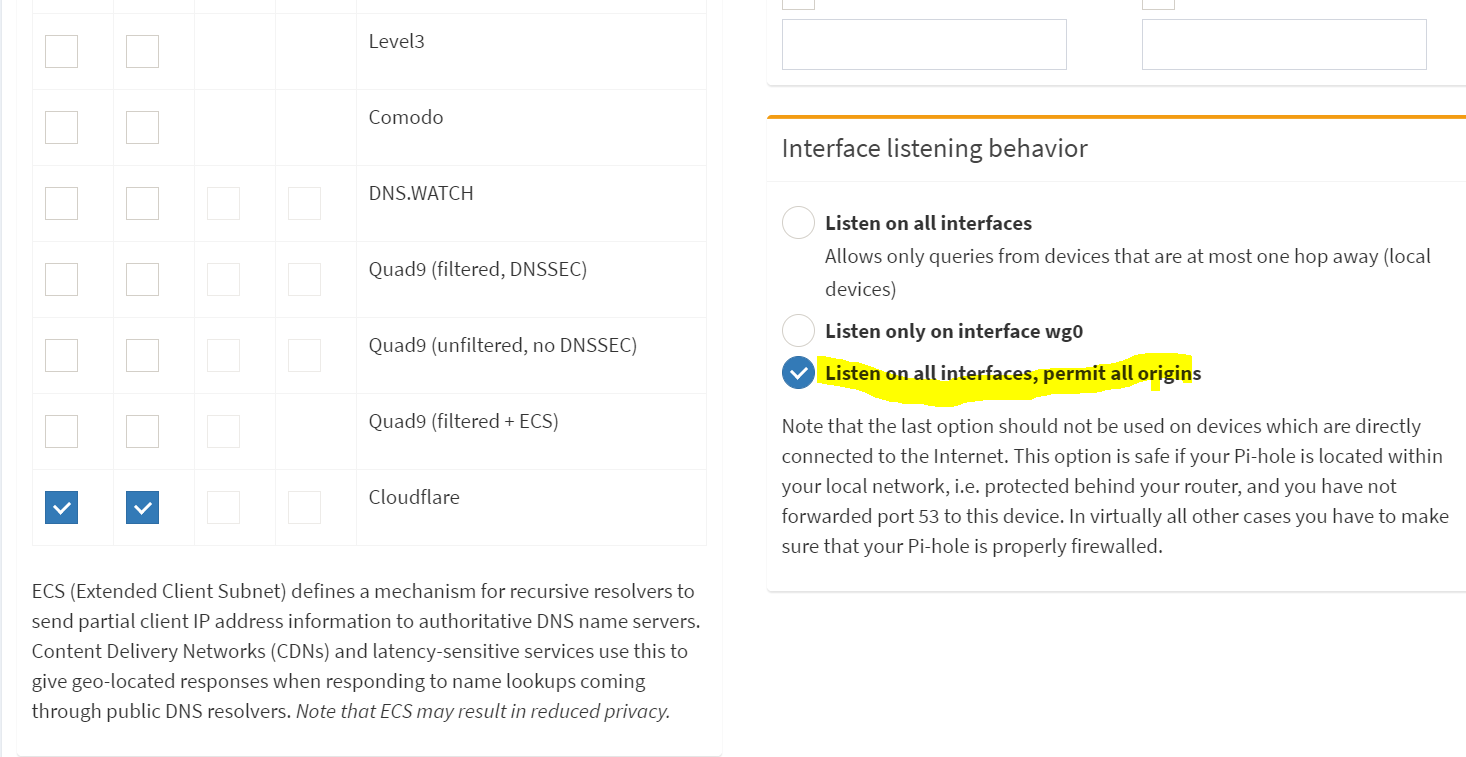Tick the fourth Cloudflare checkbox
1466x757 pixels.
click(x=304, y=507)
